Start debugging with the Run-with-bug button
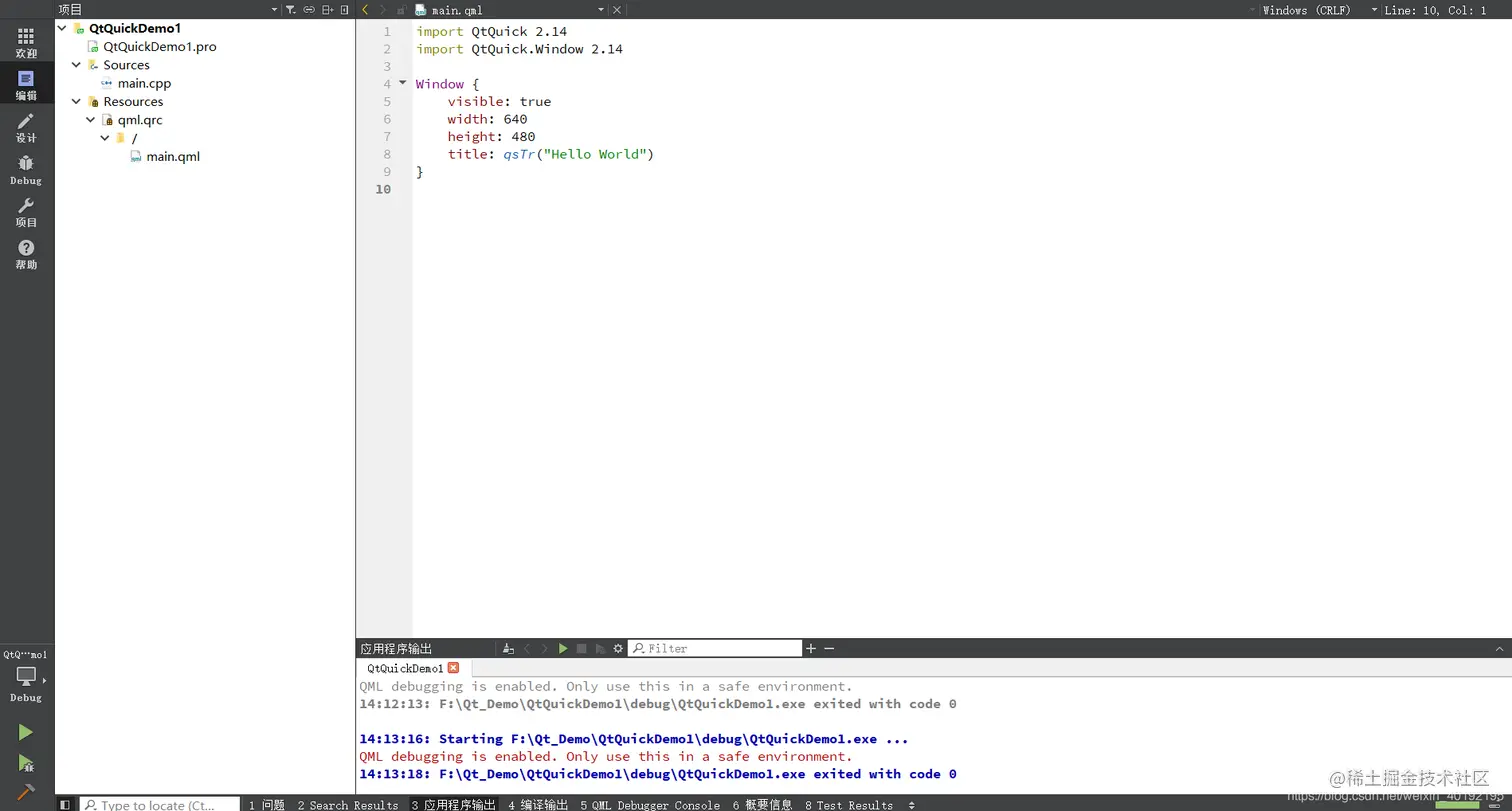This screenshot has width=1512, height=811. coord(26,763)
